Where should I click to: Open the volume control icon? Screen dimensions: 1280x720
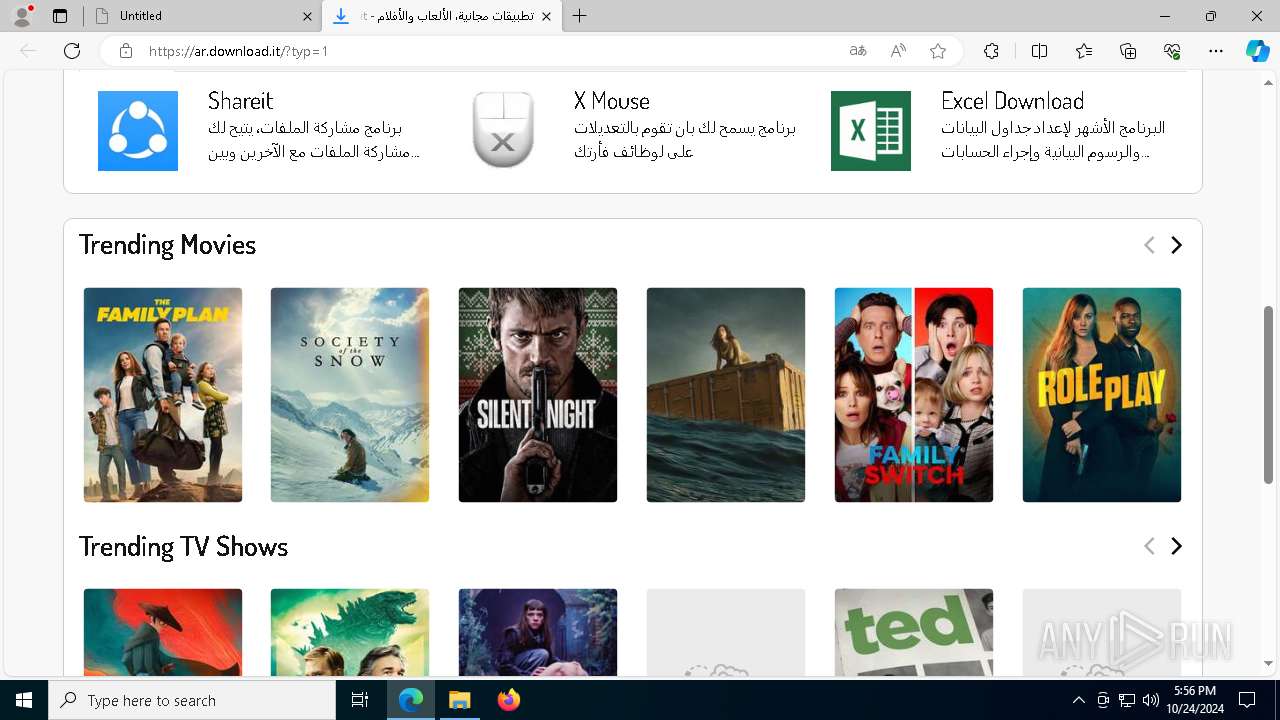point(1151,700)
